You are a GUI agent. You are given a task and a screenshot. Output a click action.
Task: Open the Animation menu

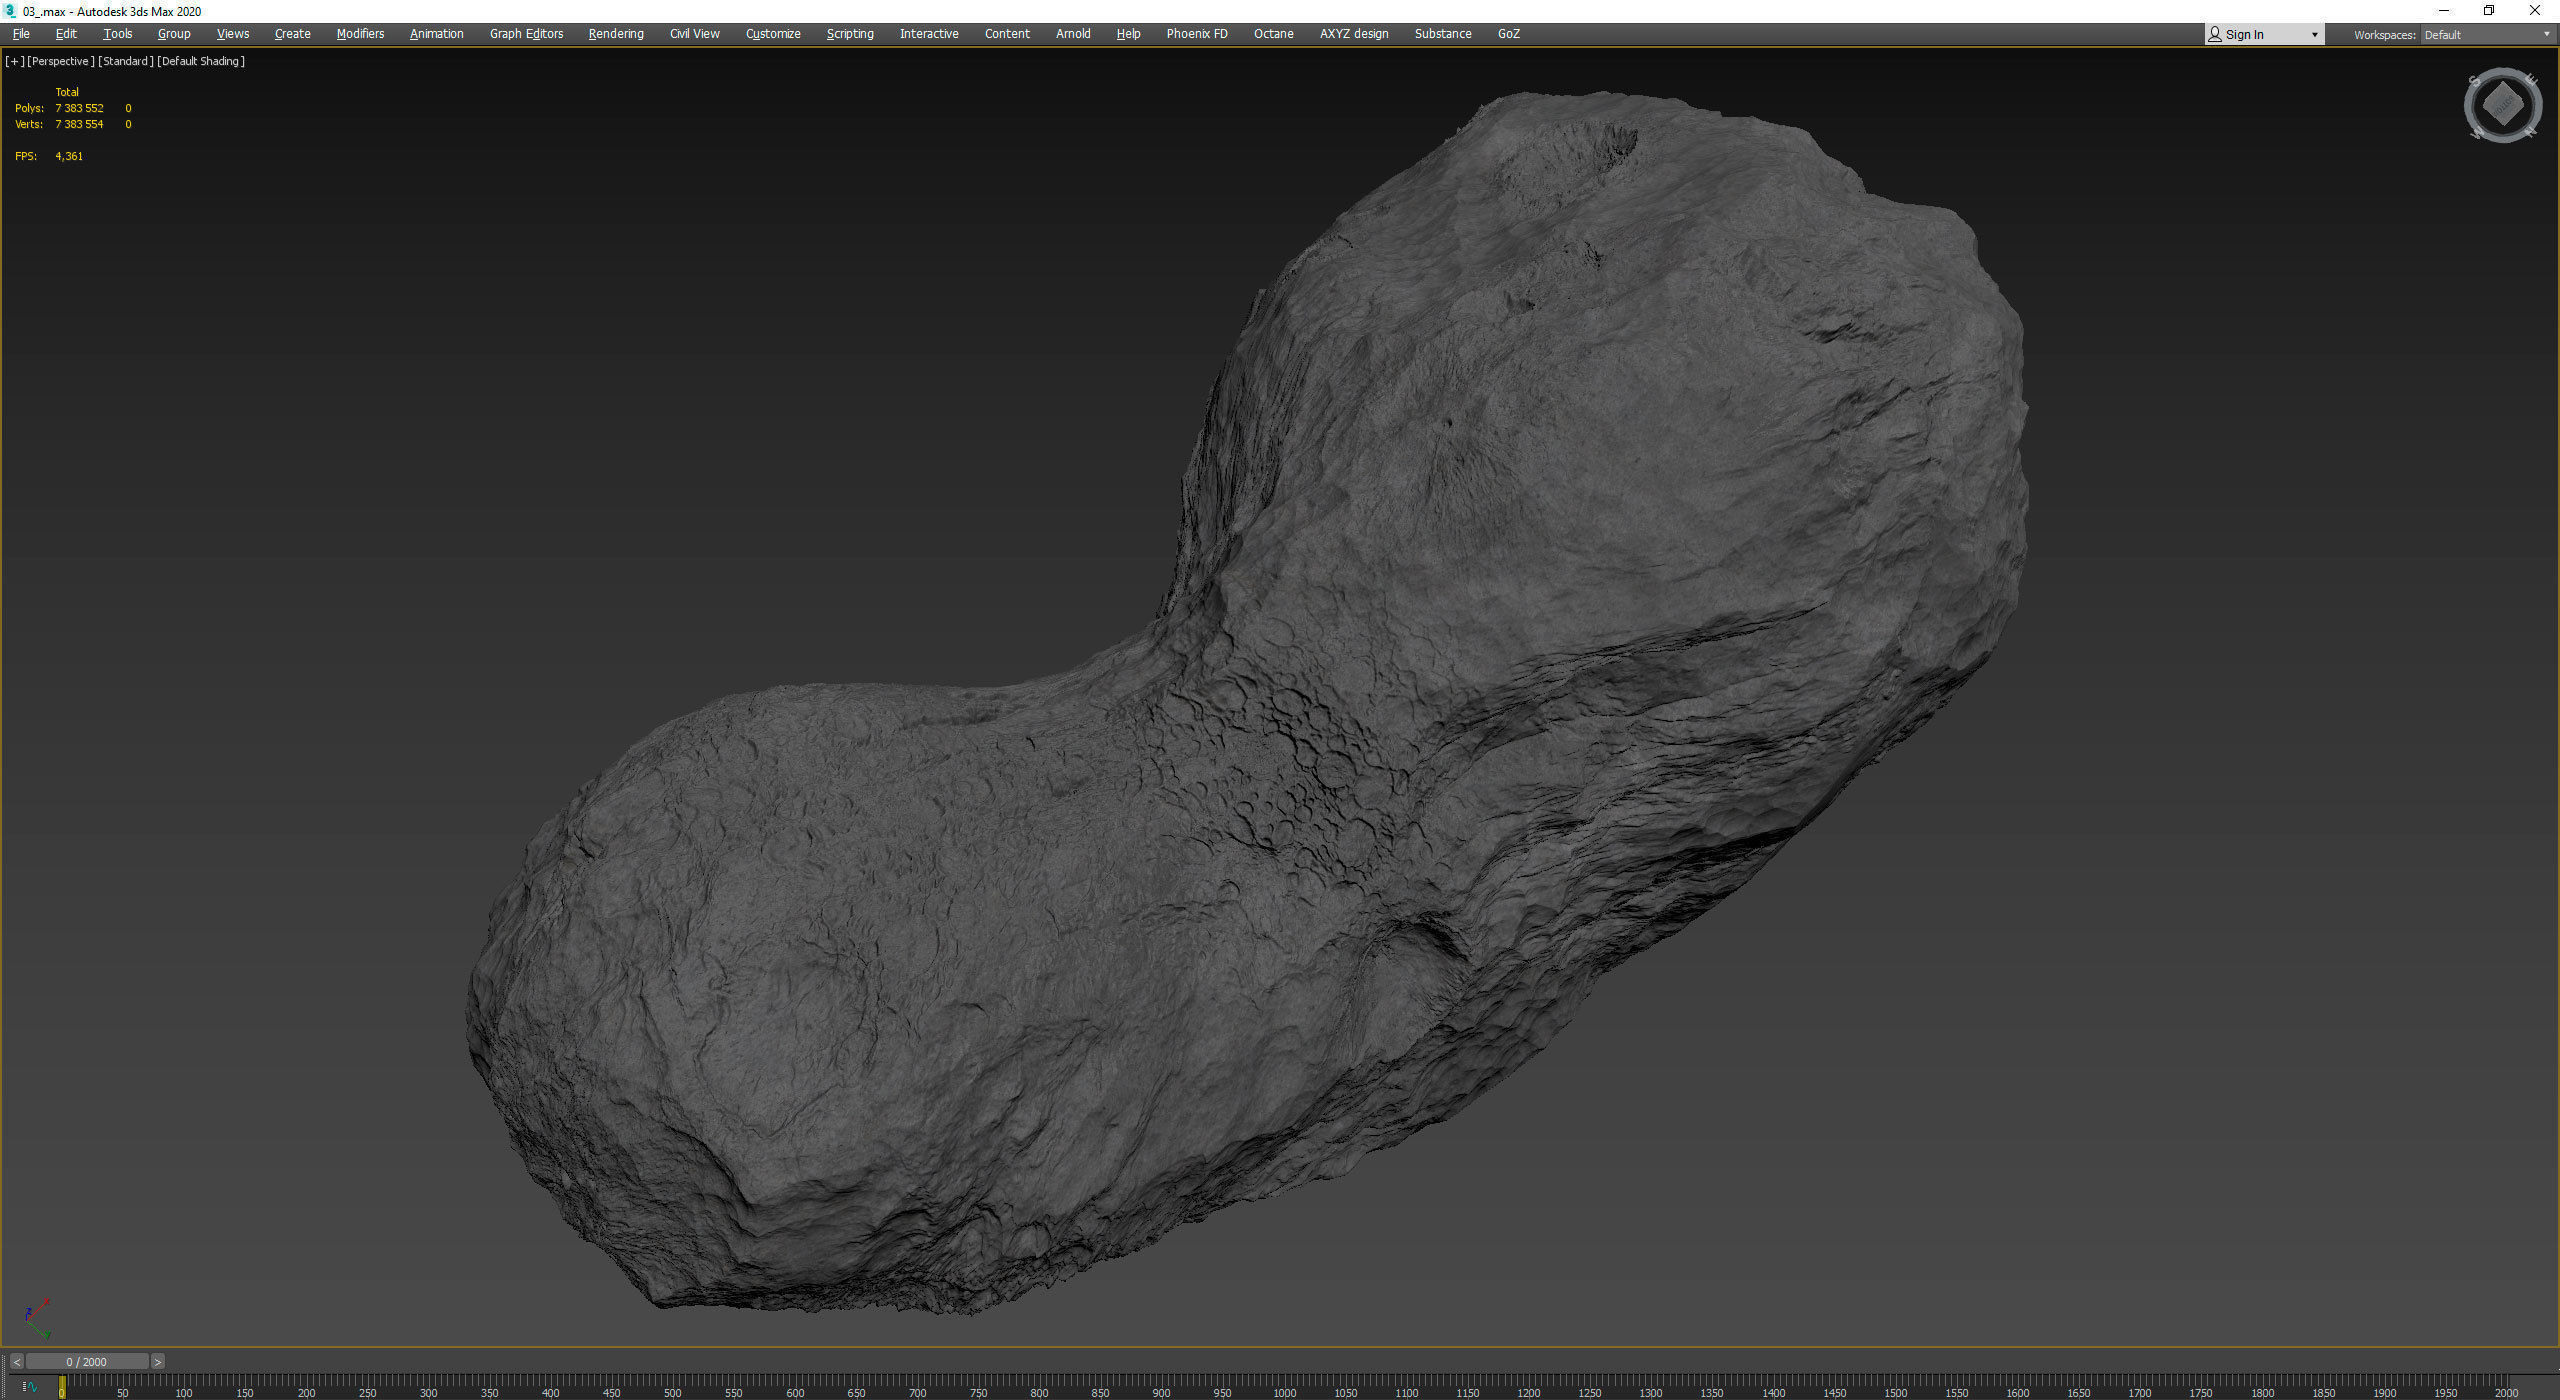tap(436, 34)
